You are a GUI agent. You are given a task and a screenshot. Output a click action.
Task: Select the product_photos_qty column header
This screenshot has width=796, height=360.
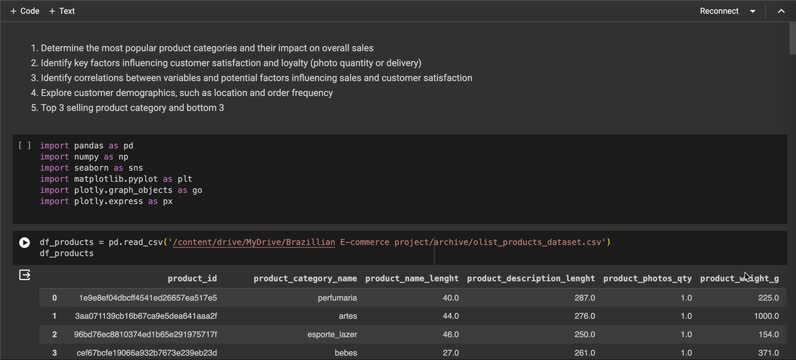point(647,278)
